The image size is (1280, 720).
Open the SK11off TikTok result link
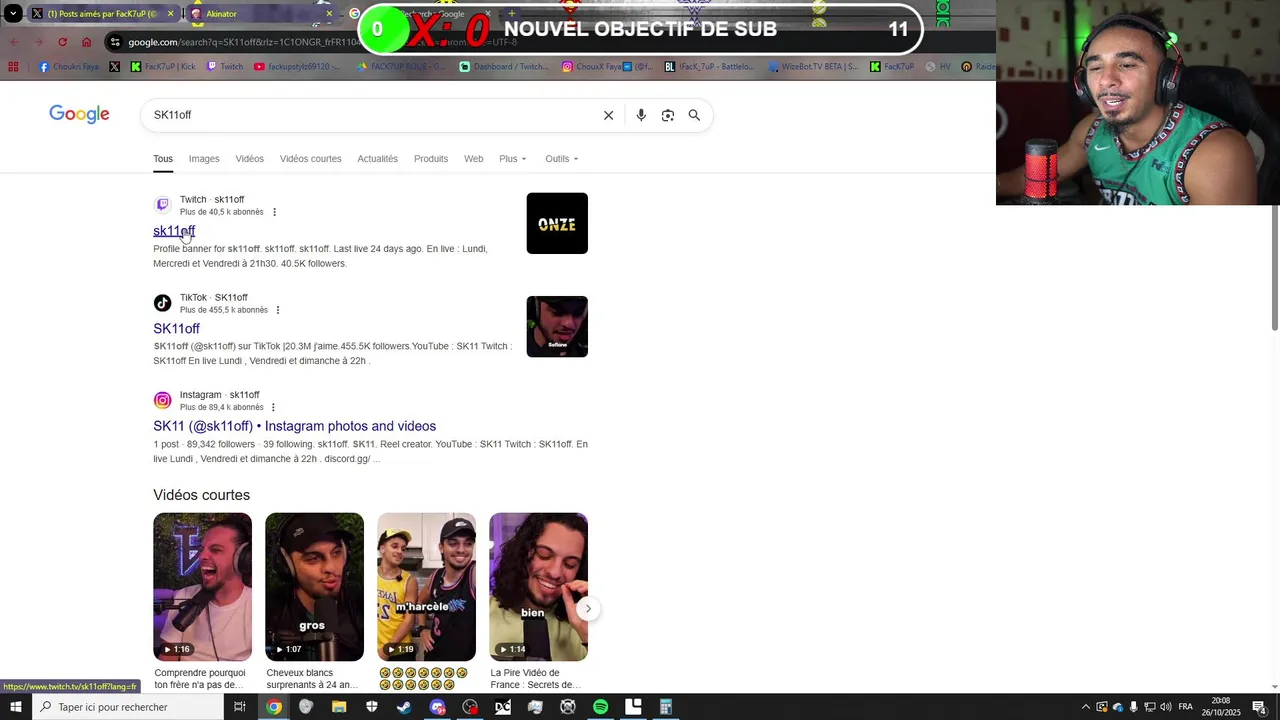point(176,329)
